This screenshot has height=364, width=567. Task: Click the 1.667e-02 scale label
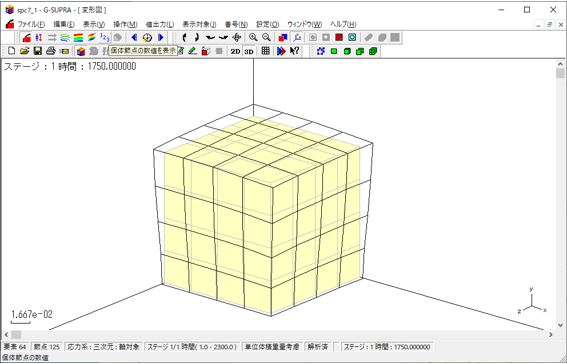32,314
